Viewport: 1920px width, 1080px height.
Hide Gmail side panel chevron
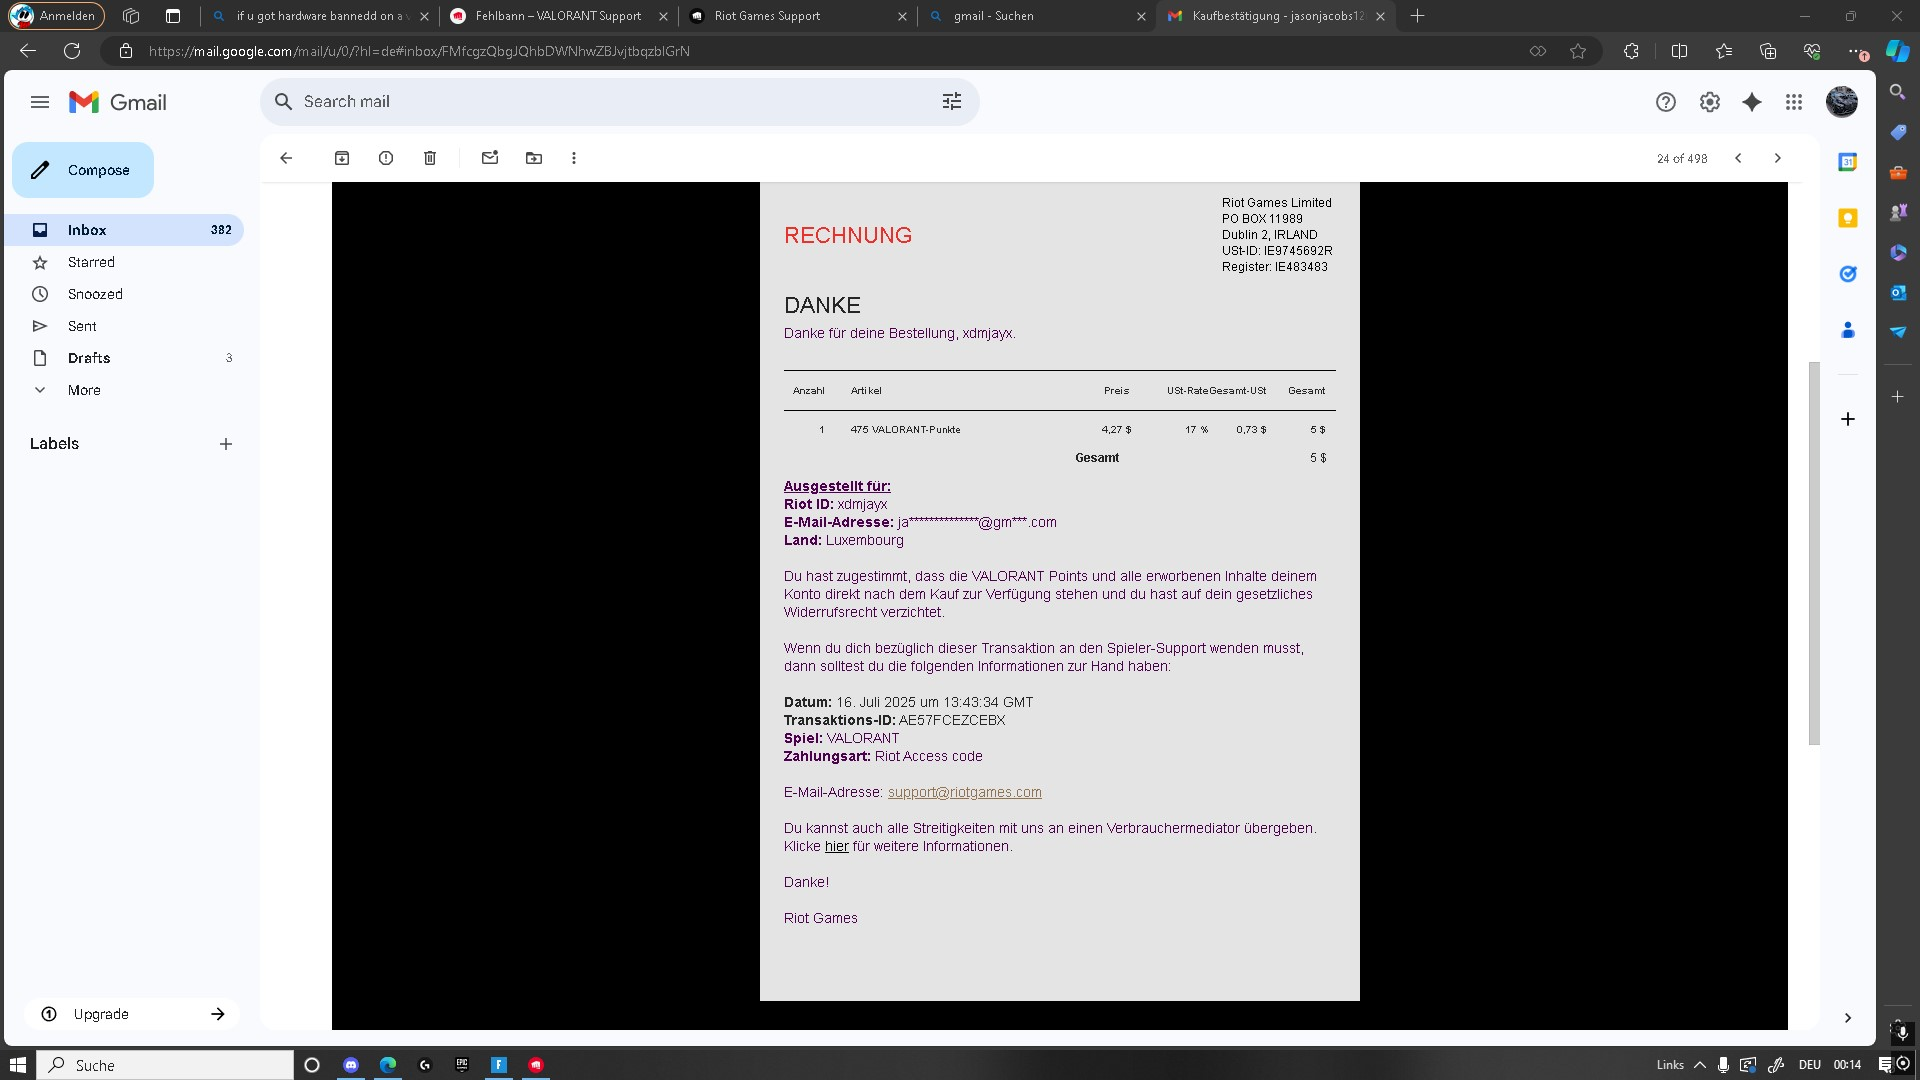1848,1018
